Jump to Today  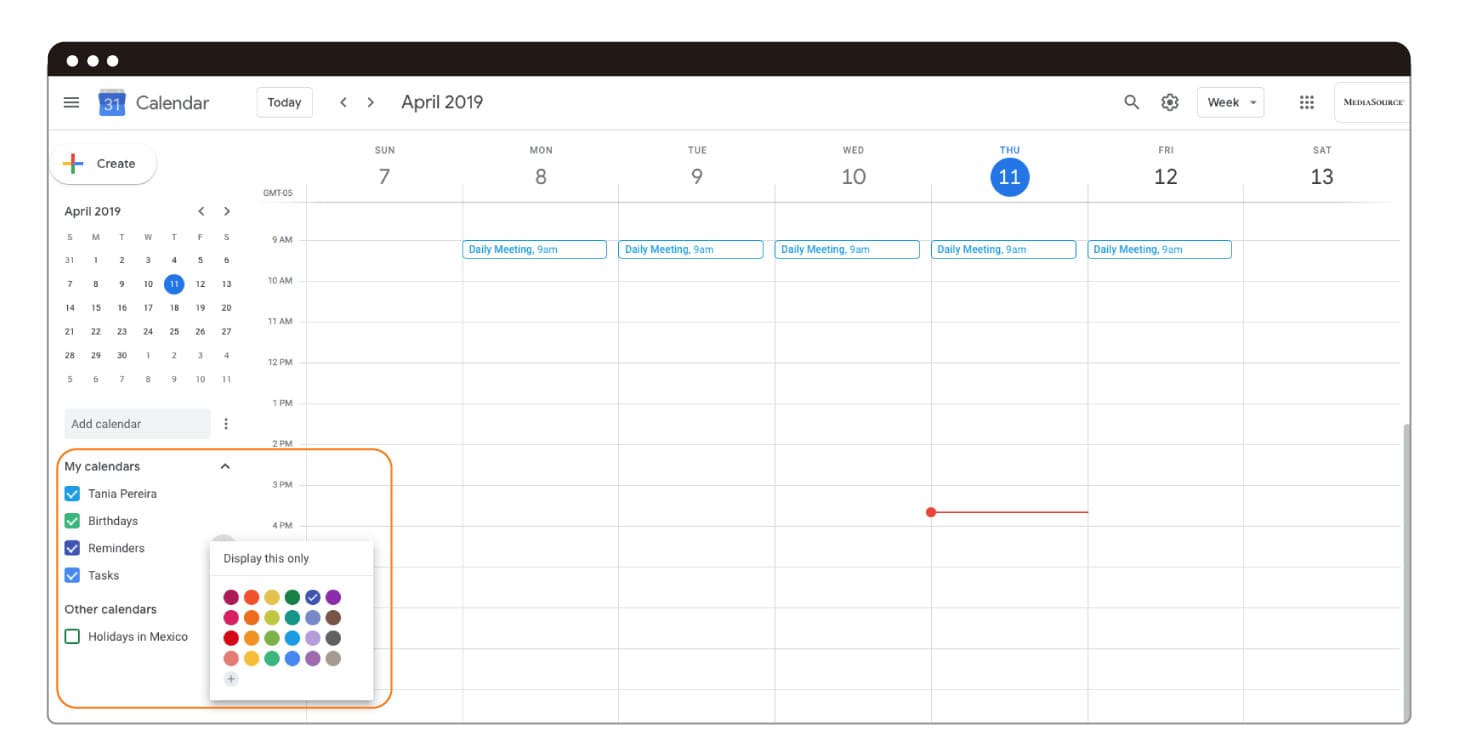coord(284,102)
